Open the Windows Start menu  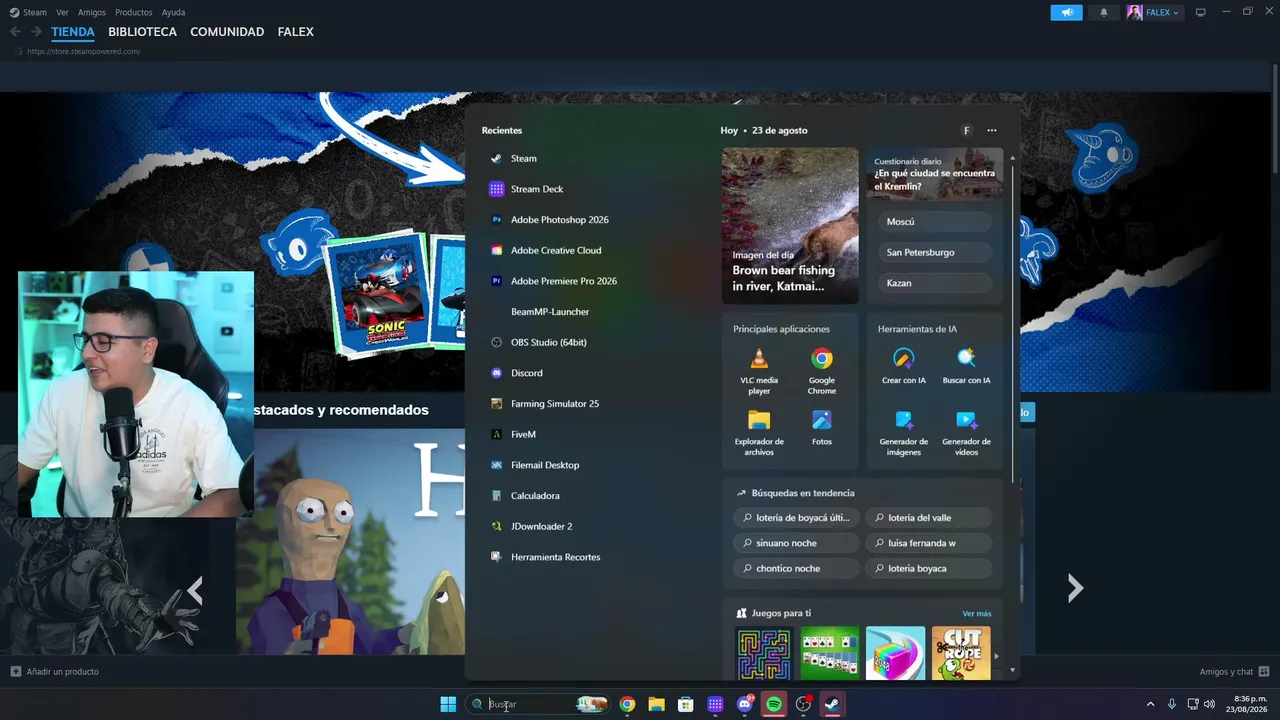(x=448, y=704)
